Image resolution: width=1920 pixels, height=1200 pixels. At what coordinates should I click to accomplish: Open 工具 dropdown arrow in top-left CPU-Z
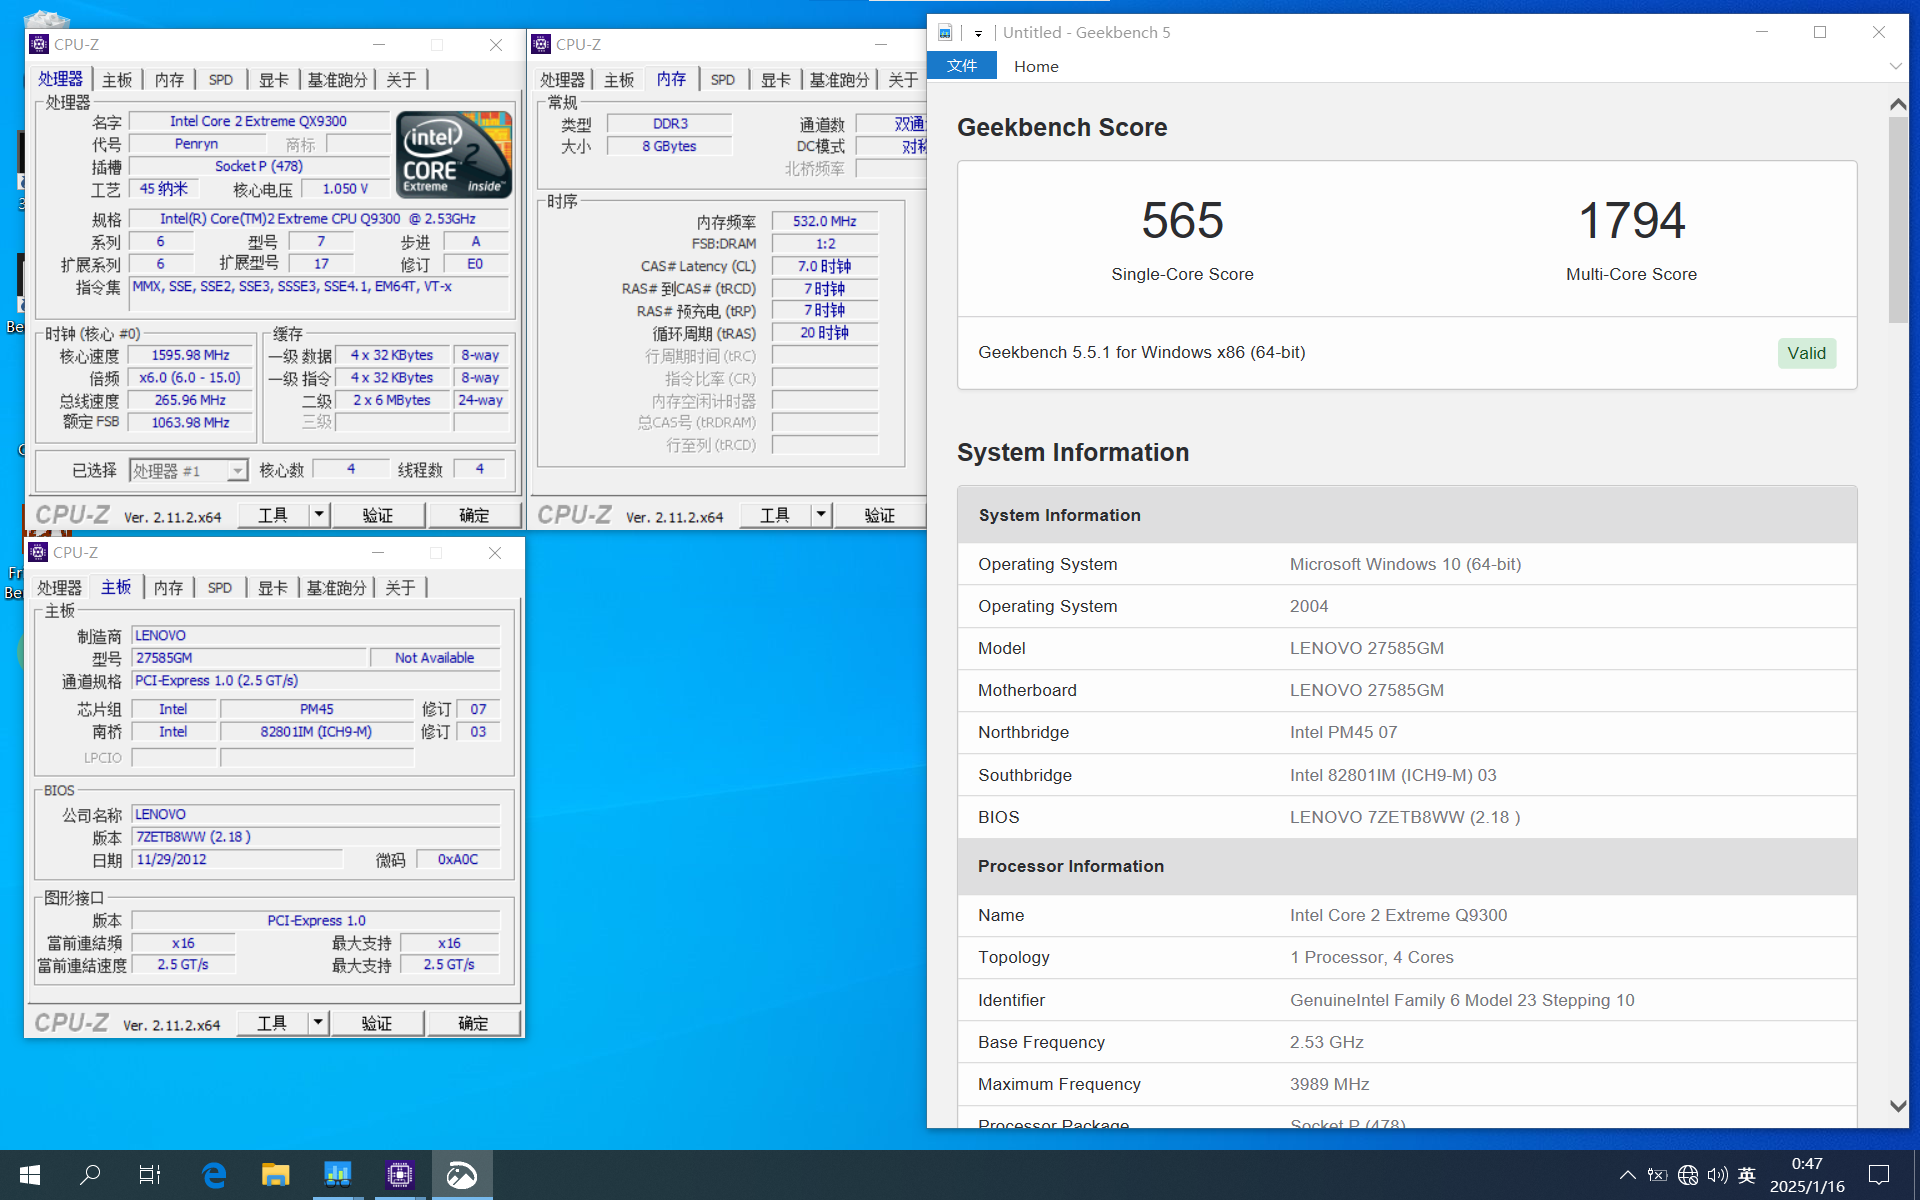click(319, 515)
